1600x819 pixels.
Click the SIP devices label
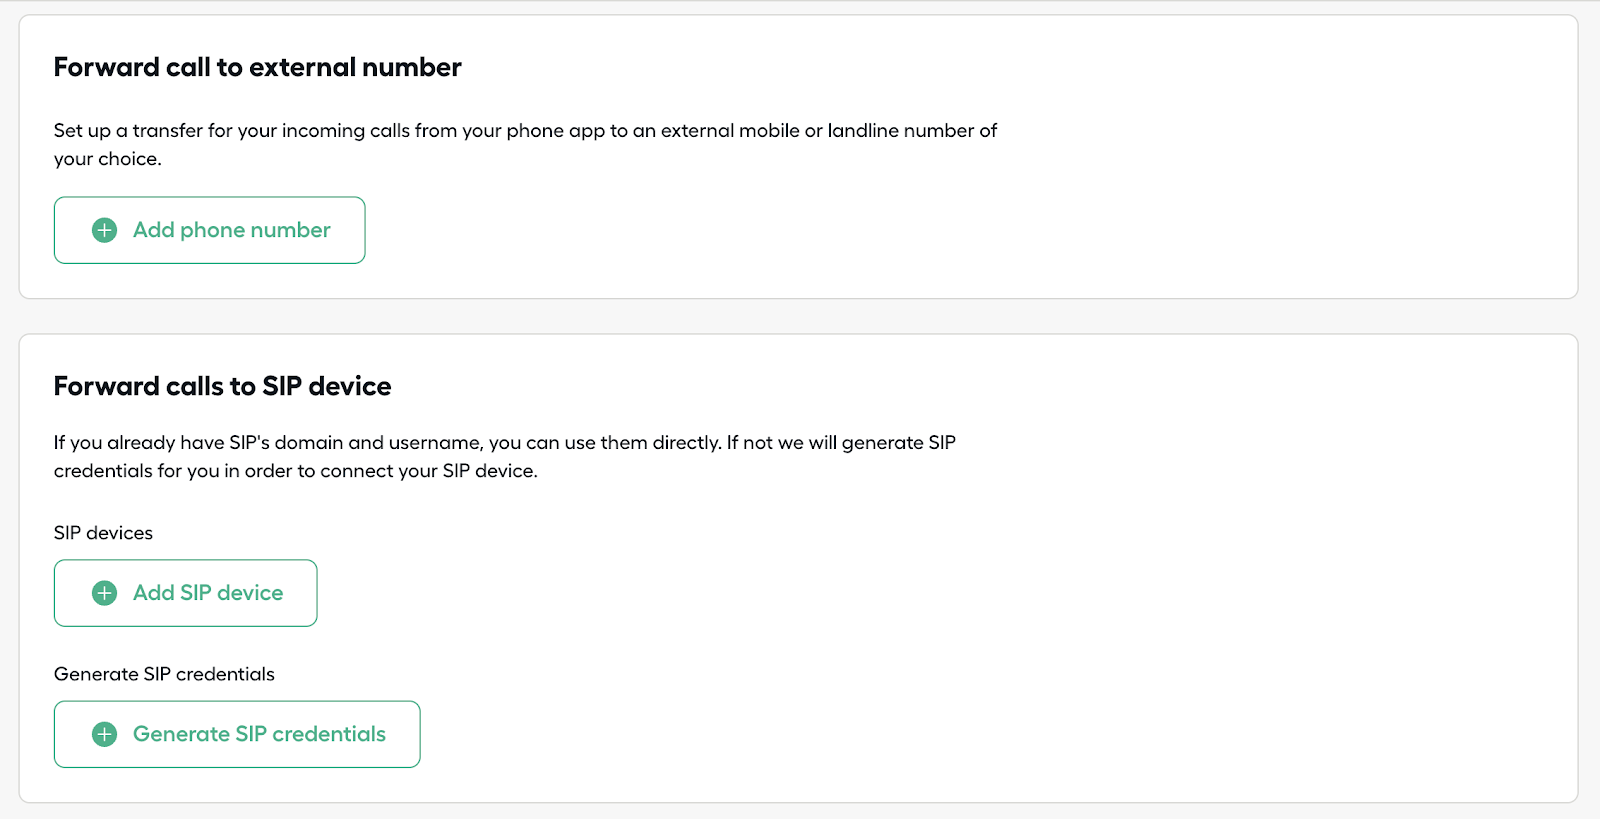click(x=103, y=533)
